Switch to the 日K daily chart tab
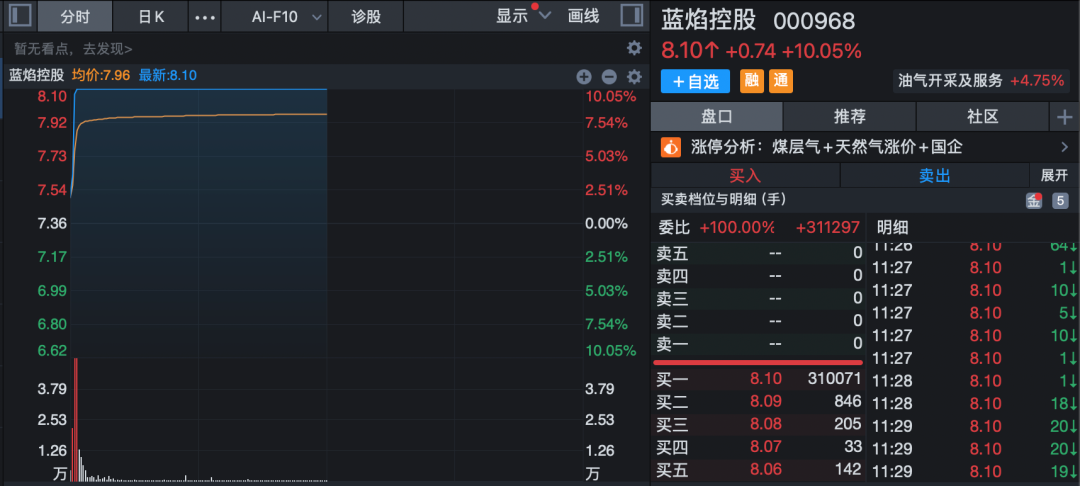This screenshot has width=1080, height=486. pyautogui.click(x=151, y=17)
